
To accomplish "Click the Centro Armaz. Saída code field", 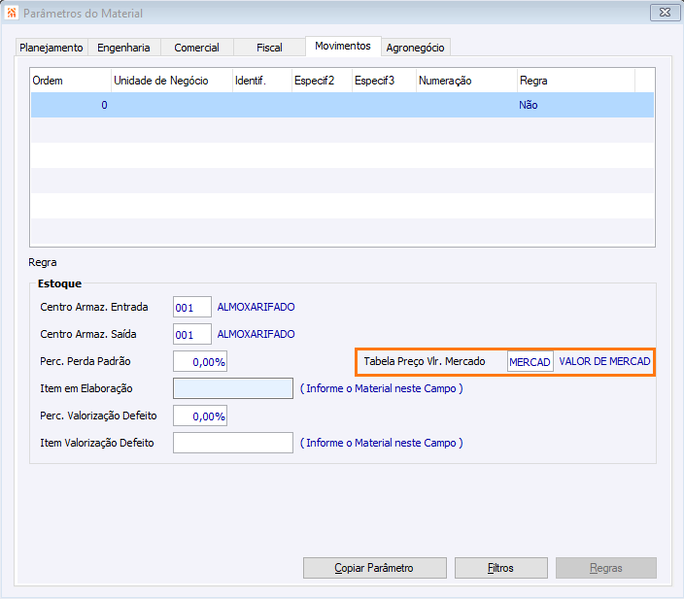I will (192, 334).
